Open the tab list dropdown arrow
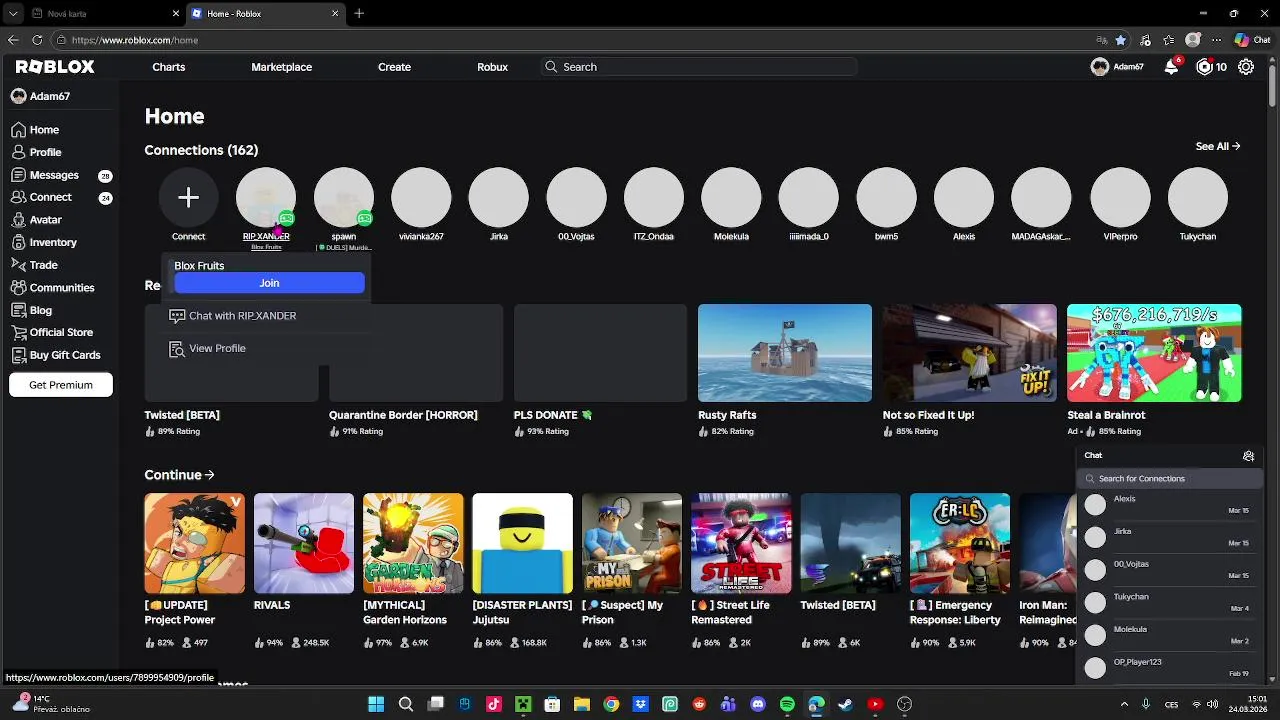 (x=13, y=13)
